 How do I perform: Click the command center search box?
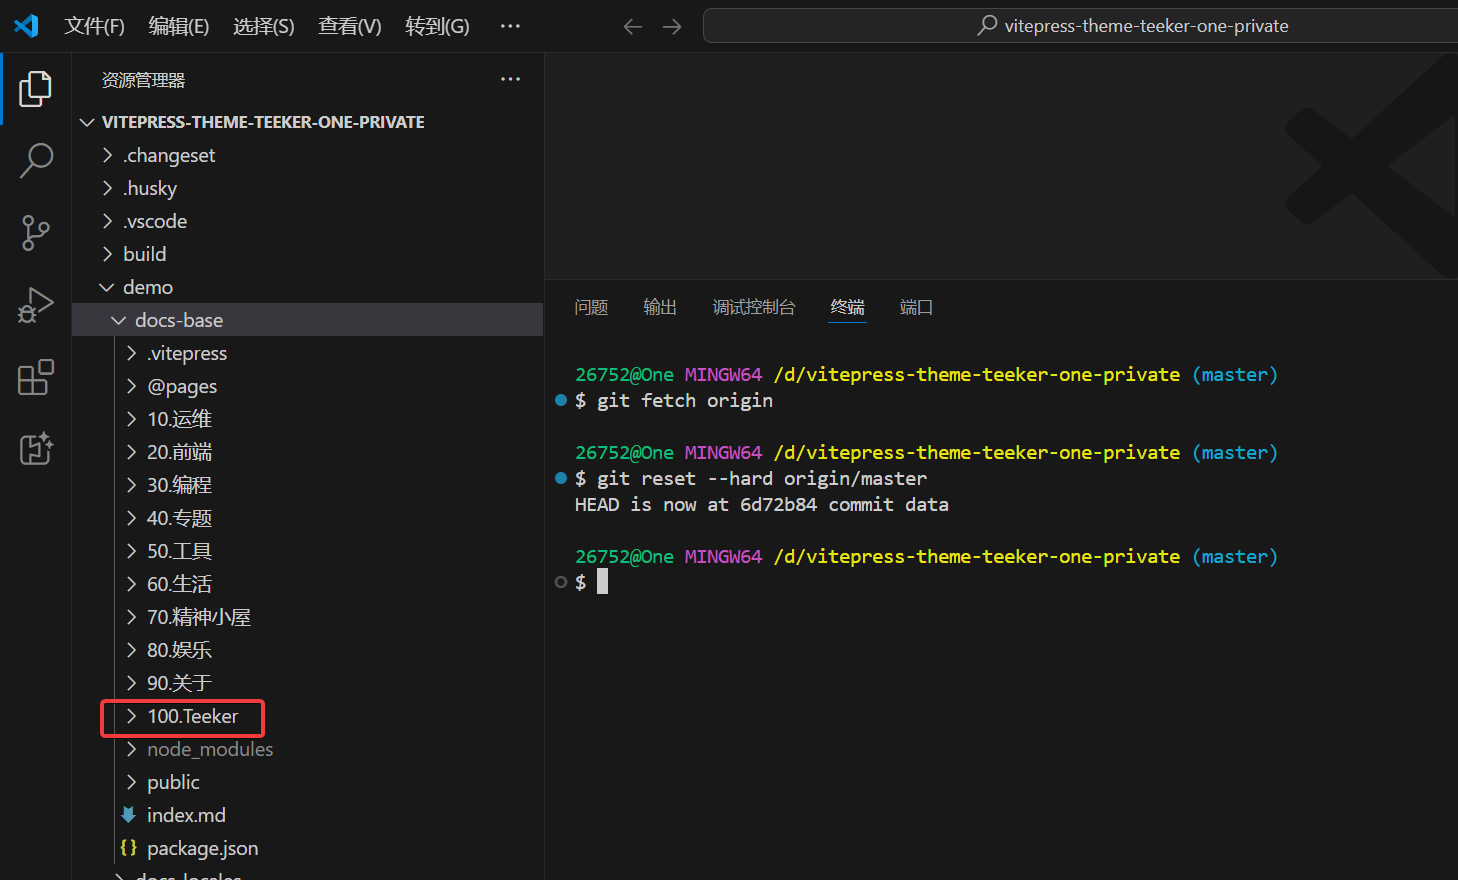[x=1080, y=26]
